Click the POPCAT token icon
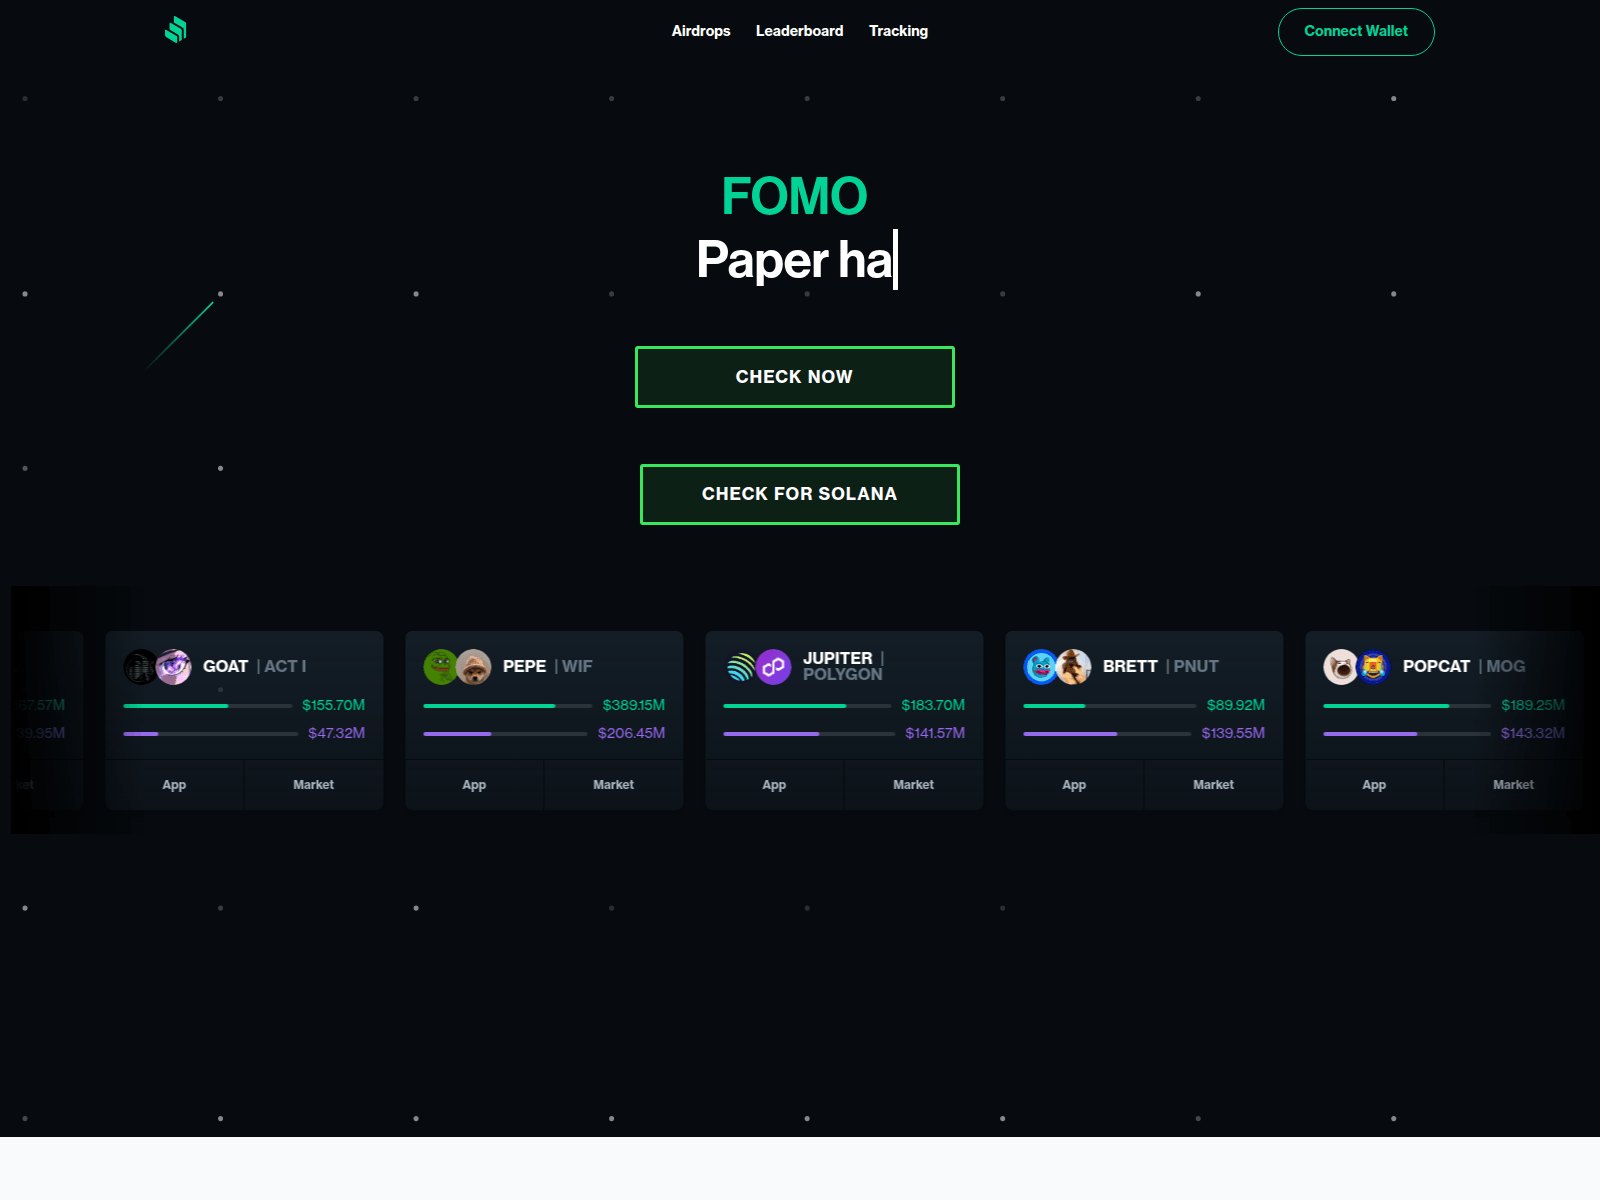The width and height of the screenshot is (1600, 1200). coord(1340,666)
